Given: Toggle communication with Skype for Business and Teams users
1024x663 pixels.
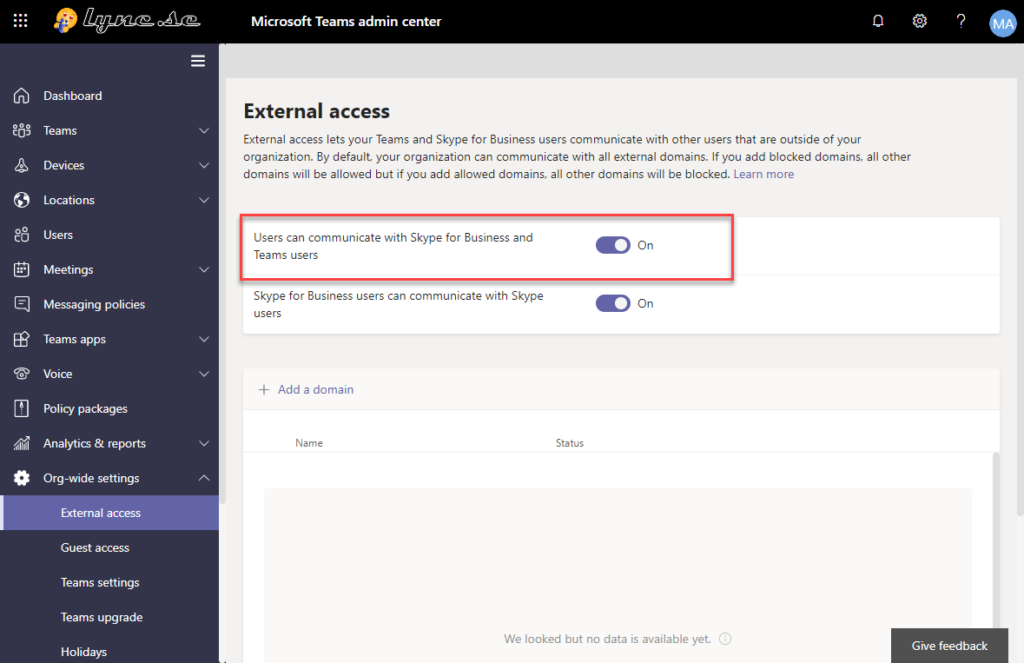Looking at the screenshot, I should (x=613, y=245).
